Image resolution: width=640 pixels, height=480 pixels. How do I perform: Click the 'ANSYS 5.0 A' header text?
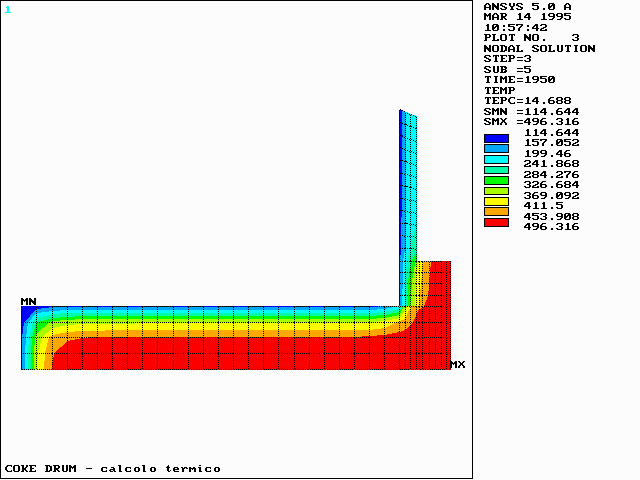(527, 7)
